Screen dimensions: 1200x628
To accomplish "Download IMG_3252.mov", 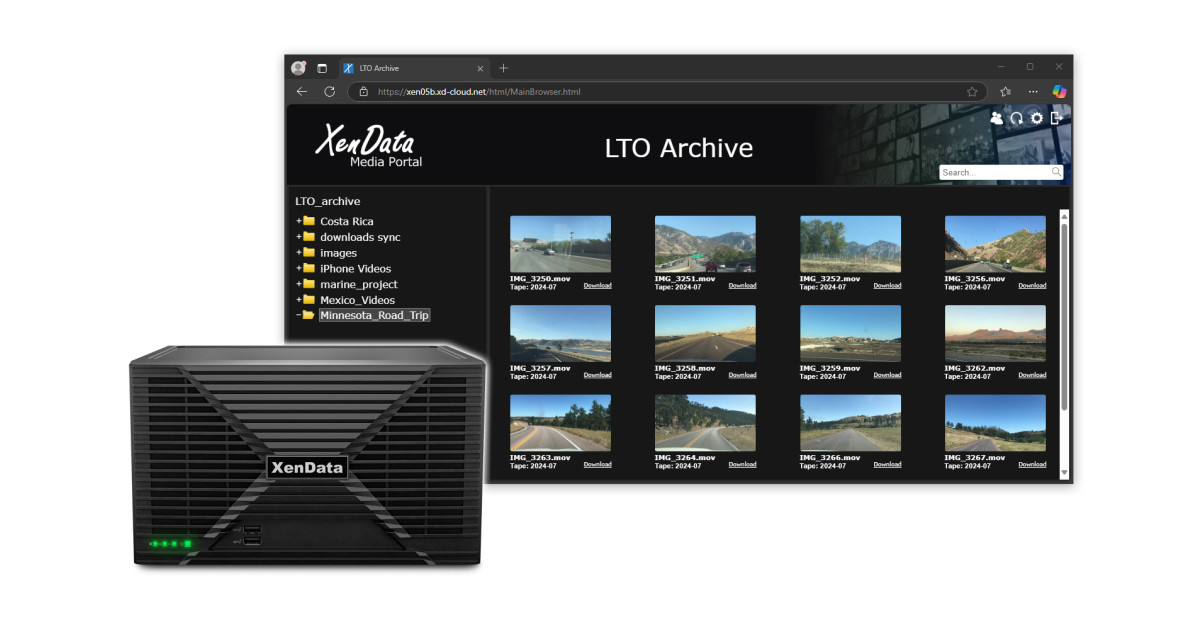I will coord(887,286).
